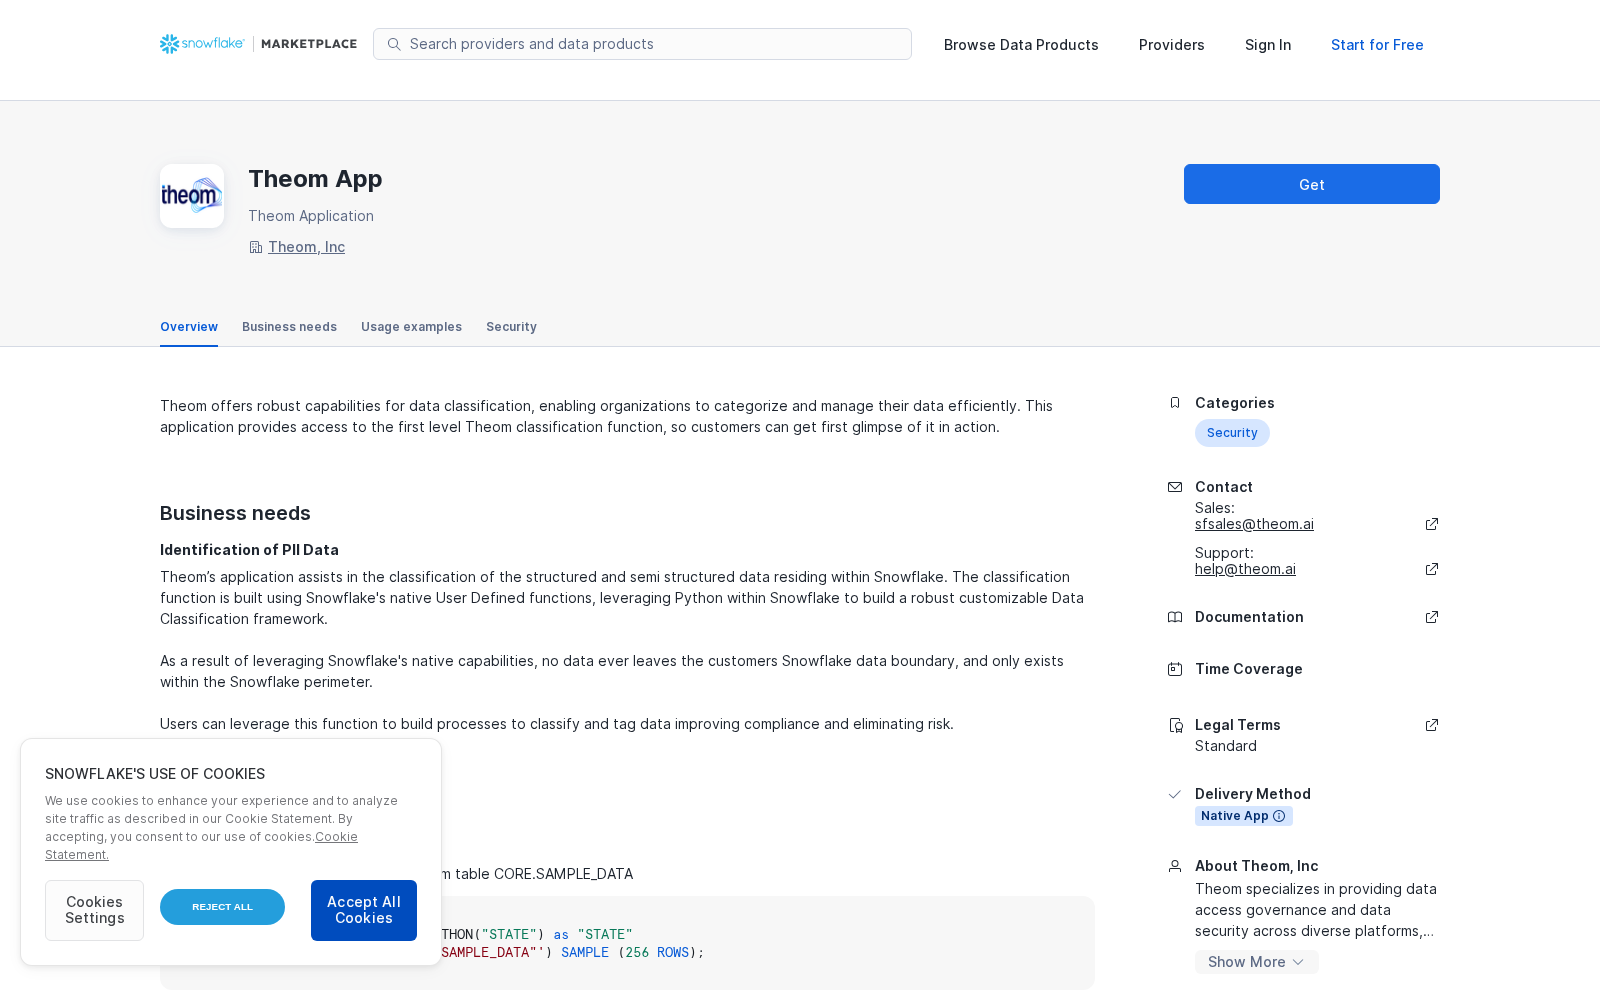The image size is (1600, 1000).
Task: Click the Snowflake logo in header
Action: pyautogui.click(x=202, y=44)
